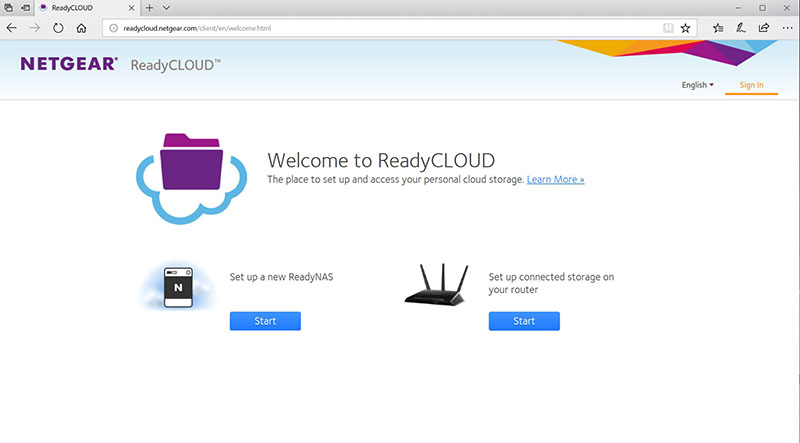Refresh the ReadyCLOUD page
The width and height of the screenshot is (800, 443).
[x=58, y=28]
